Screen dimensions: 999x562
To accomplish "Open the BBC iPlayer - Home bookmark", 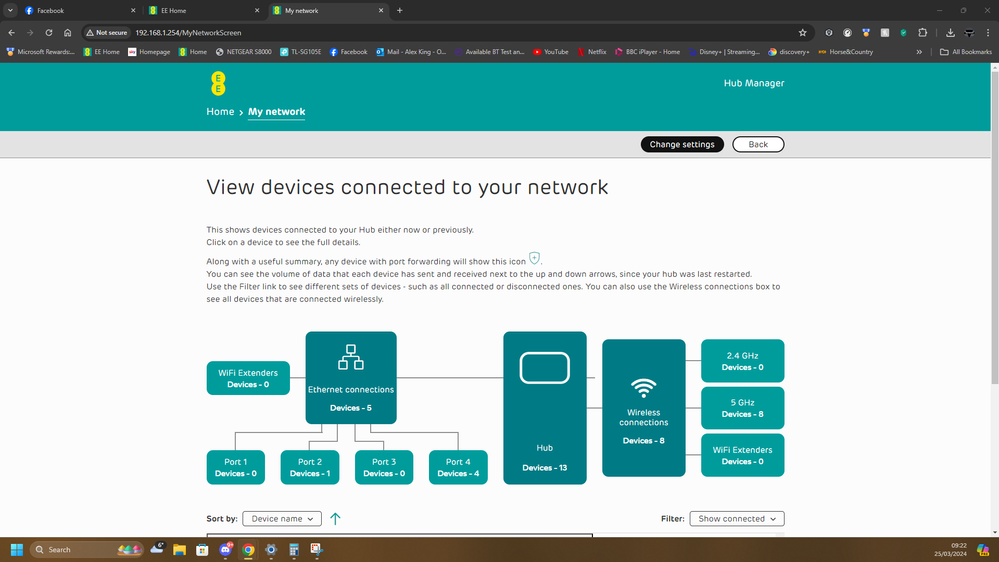I will coord(647,52).
